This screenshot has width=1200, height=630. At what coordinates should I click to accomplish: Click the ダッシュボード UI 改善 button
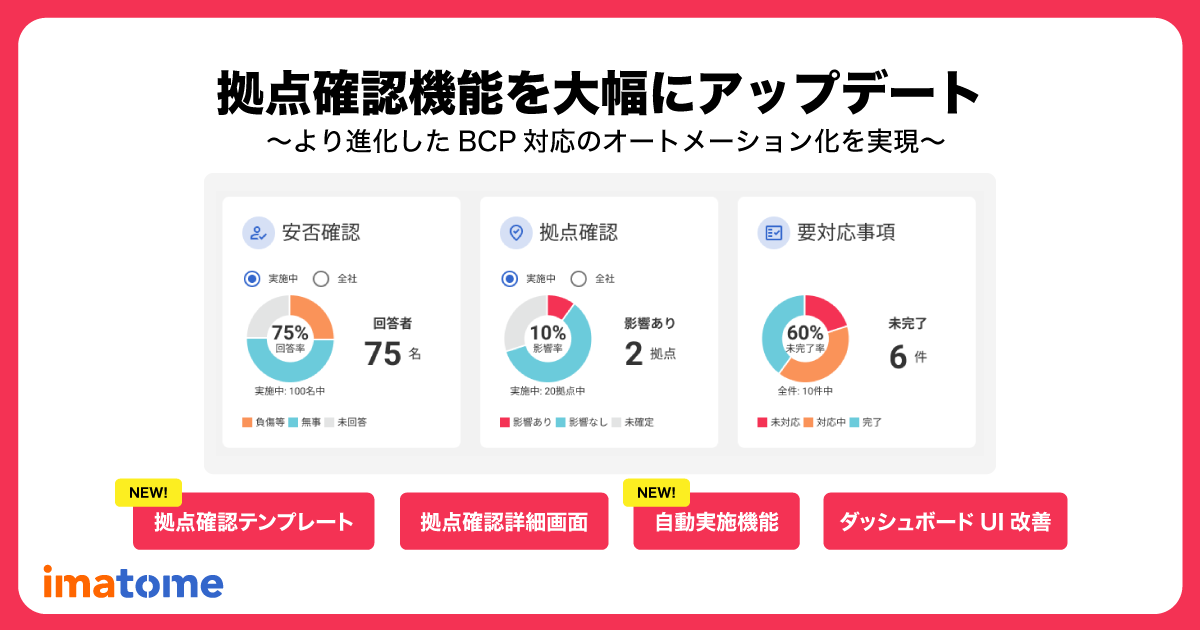(x=945, y=521)
